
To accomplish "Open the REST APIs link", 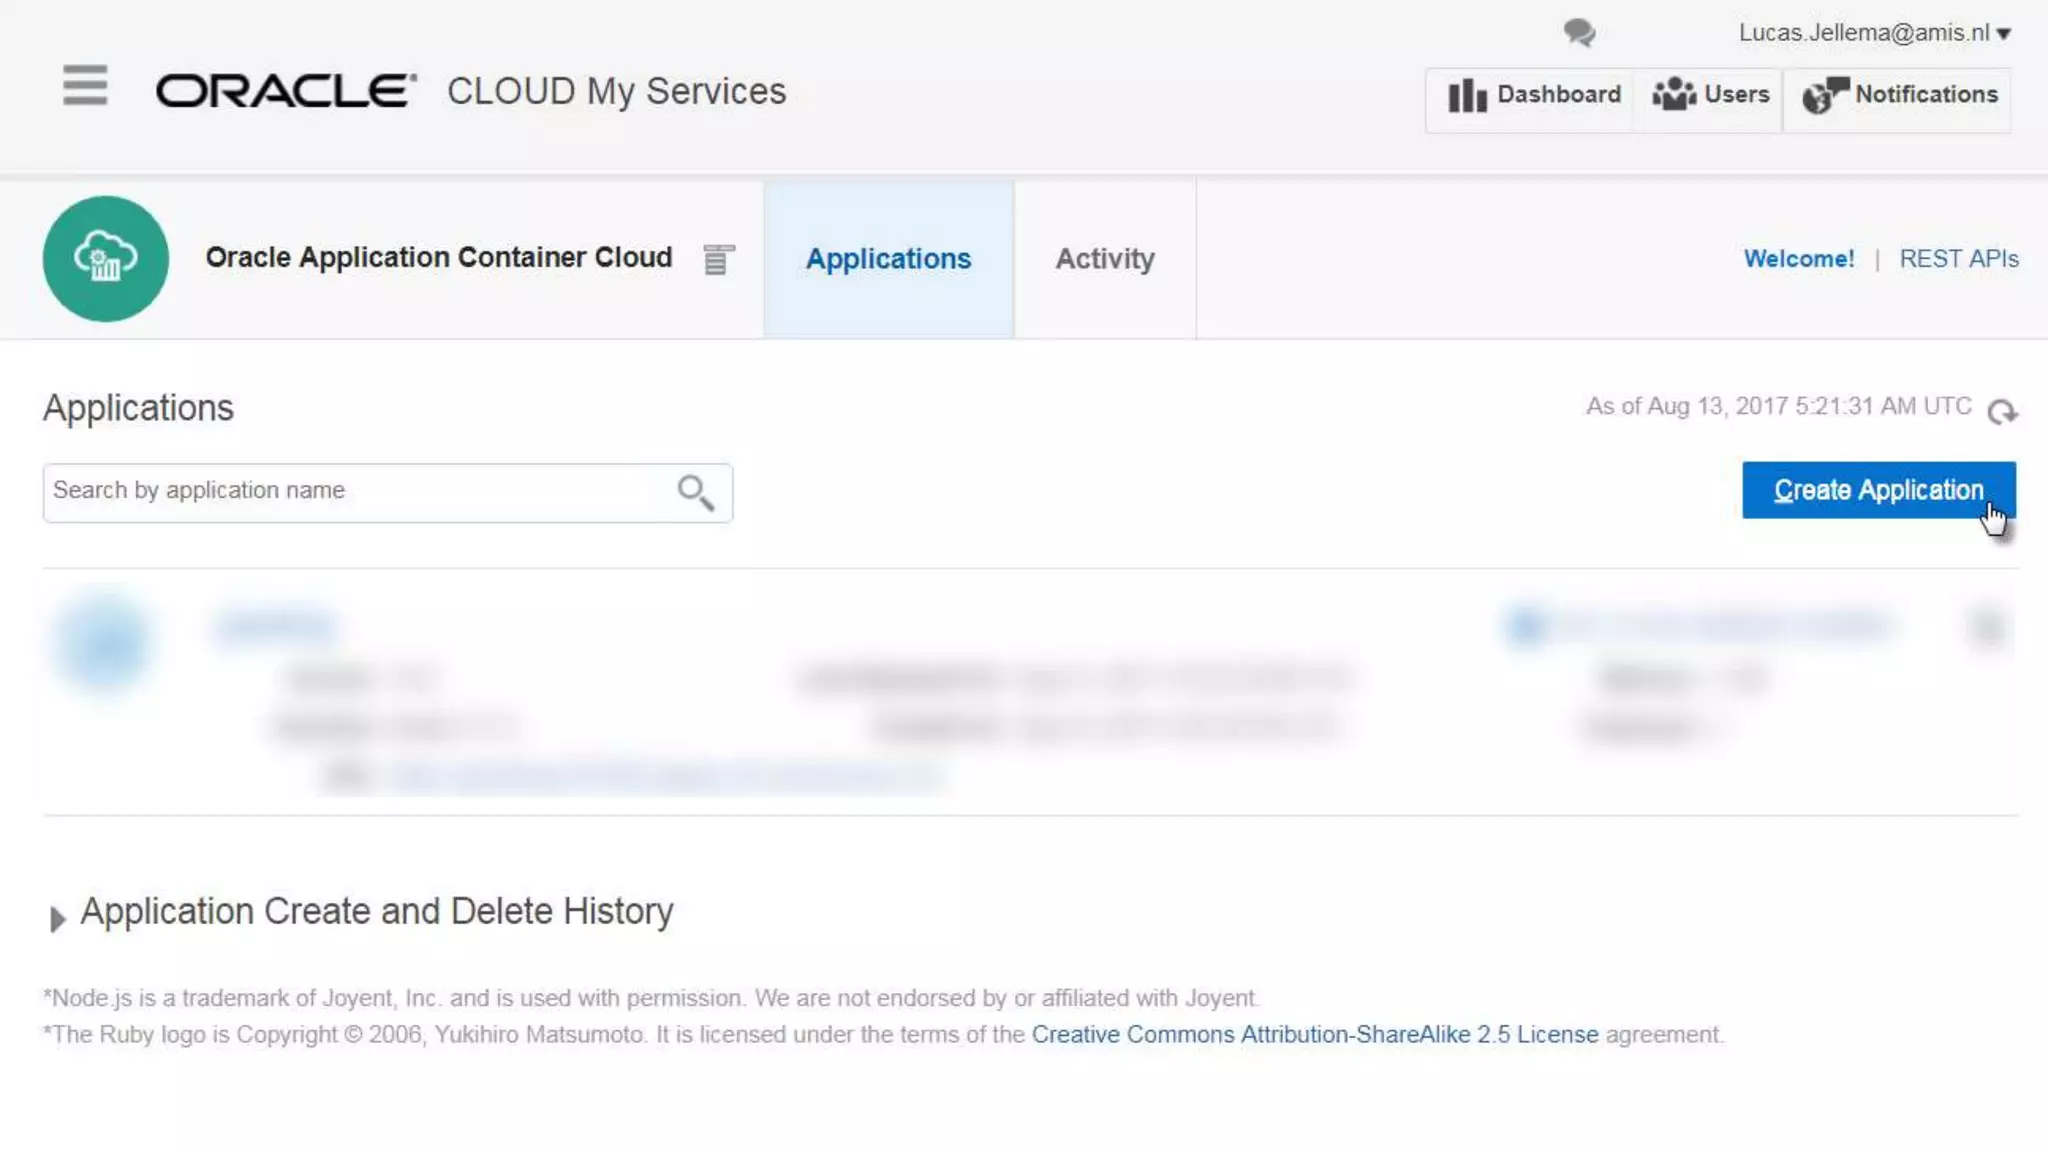I will [1958, 259].
